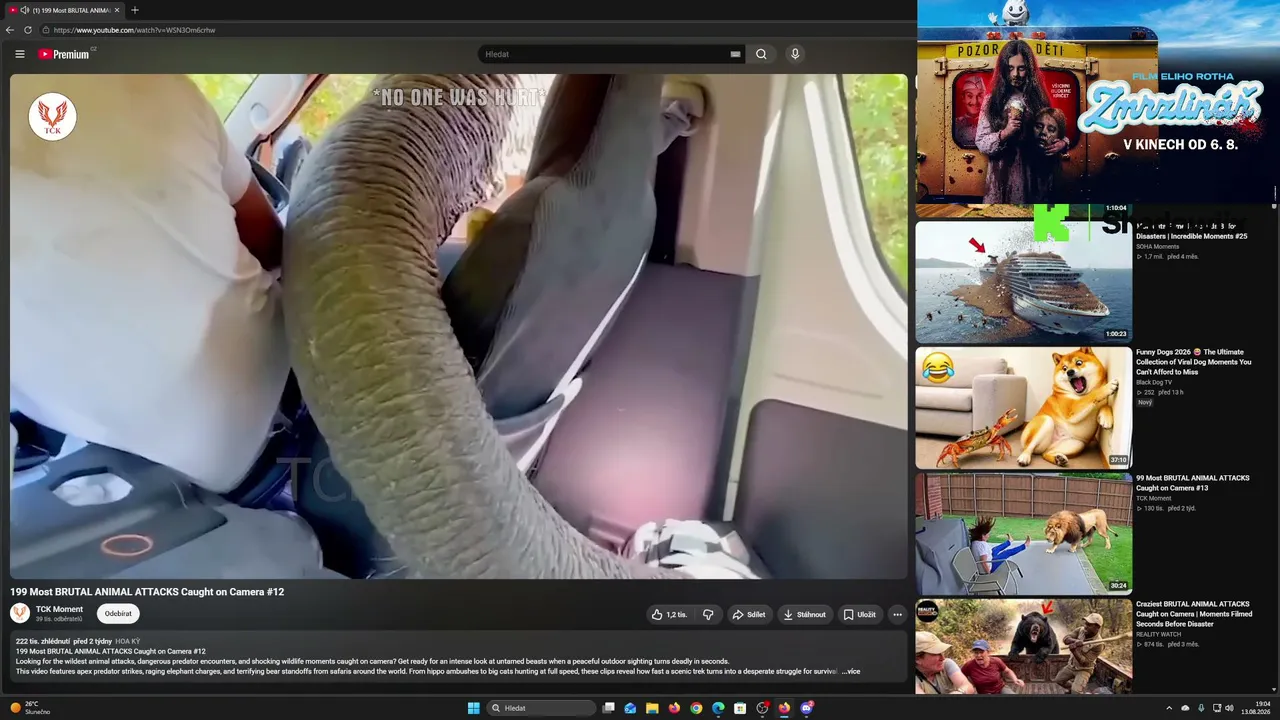Open the Windows Start menu
This screenshot has height=720, width=1280.
coord(473,708)
